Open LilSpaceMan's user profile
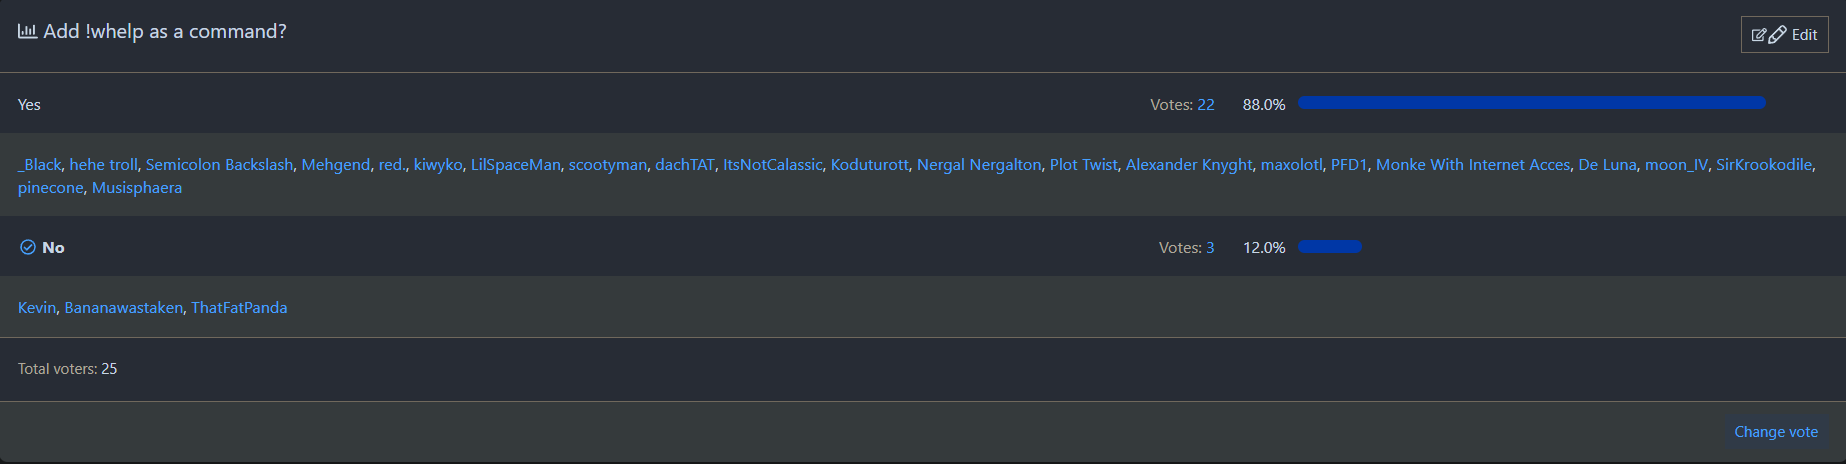The image size is (1846, 464). 515,165
